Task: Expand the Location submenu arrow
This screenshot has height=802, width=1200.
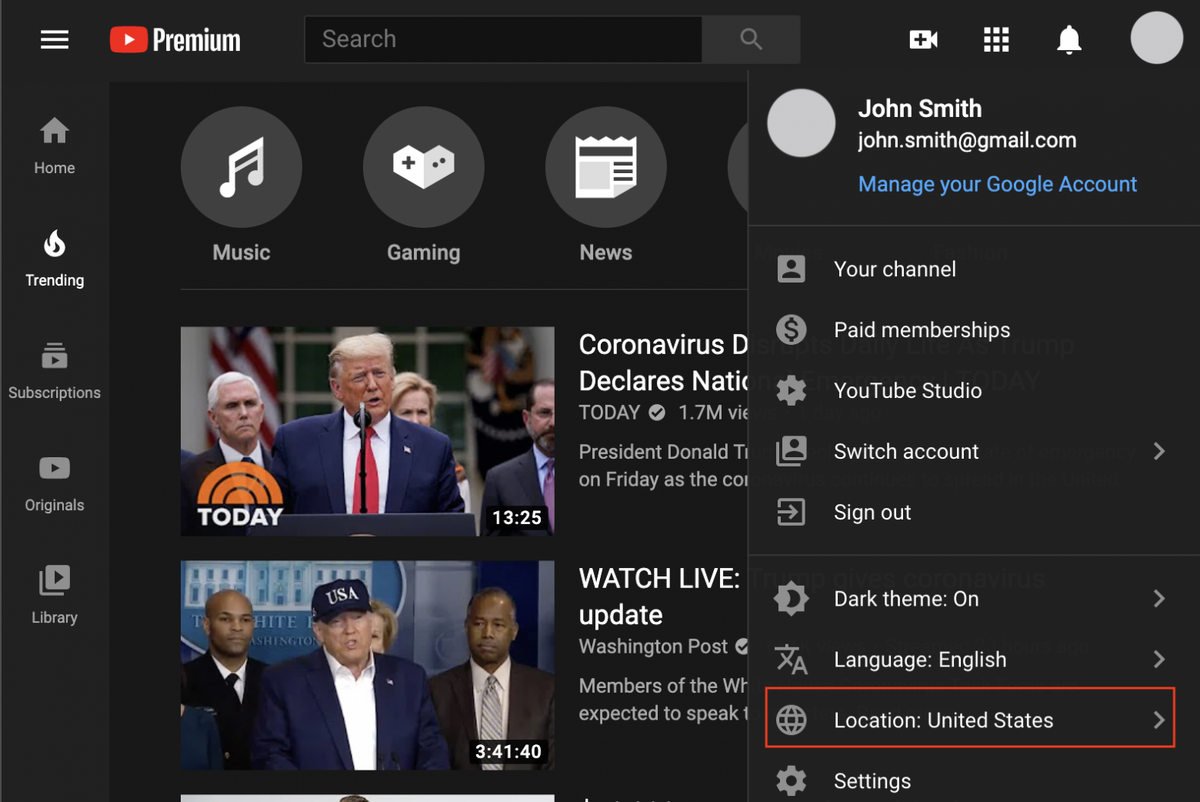Action: (x=1159, y=720)
